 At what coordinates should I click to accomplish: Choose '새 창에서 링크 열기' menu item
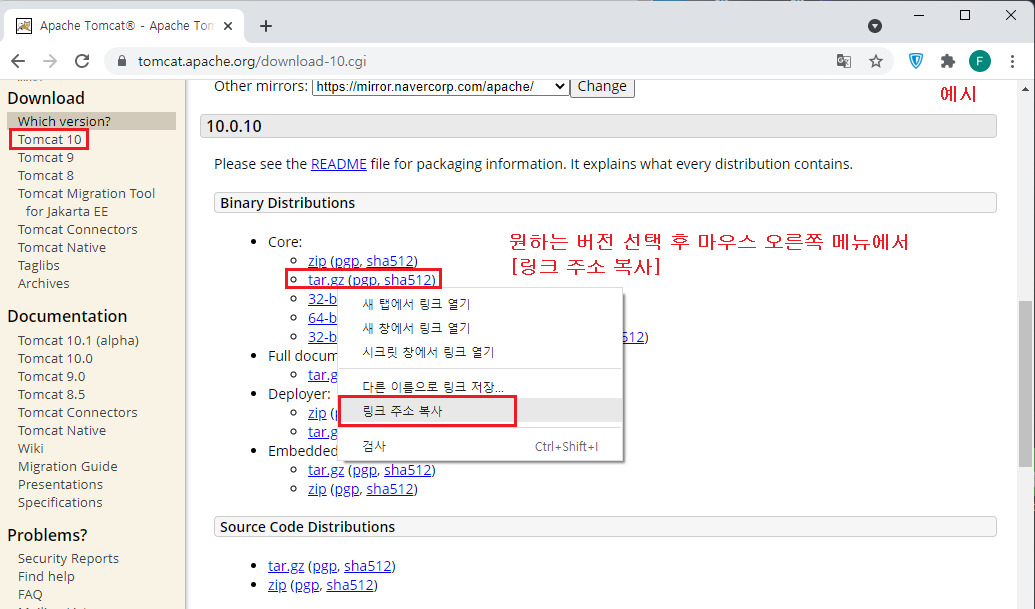point(481,328)
